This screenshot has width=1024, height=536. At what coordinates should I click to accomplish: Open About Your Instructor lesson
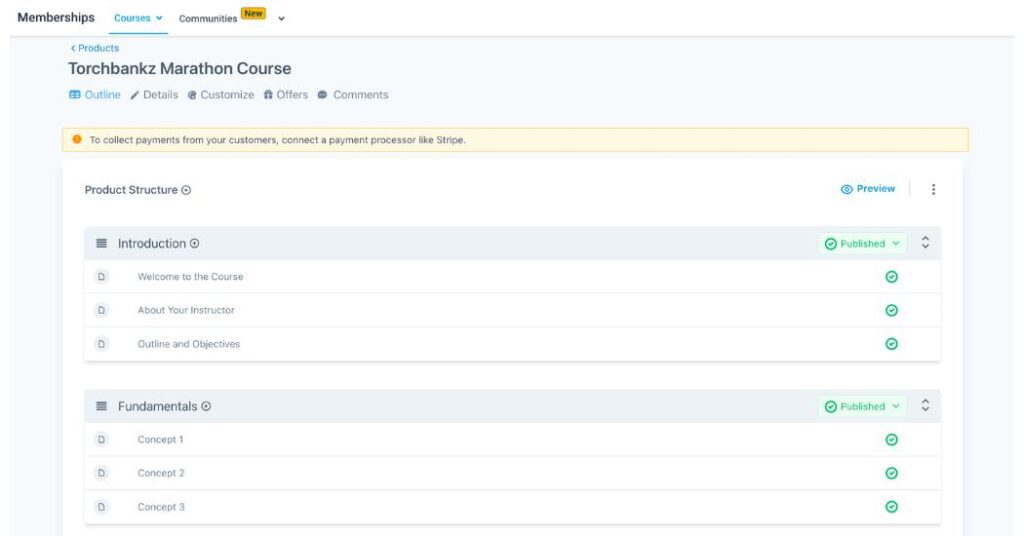tap(185, 310)
